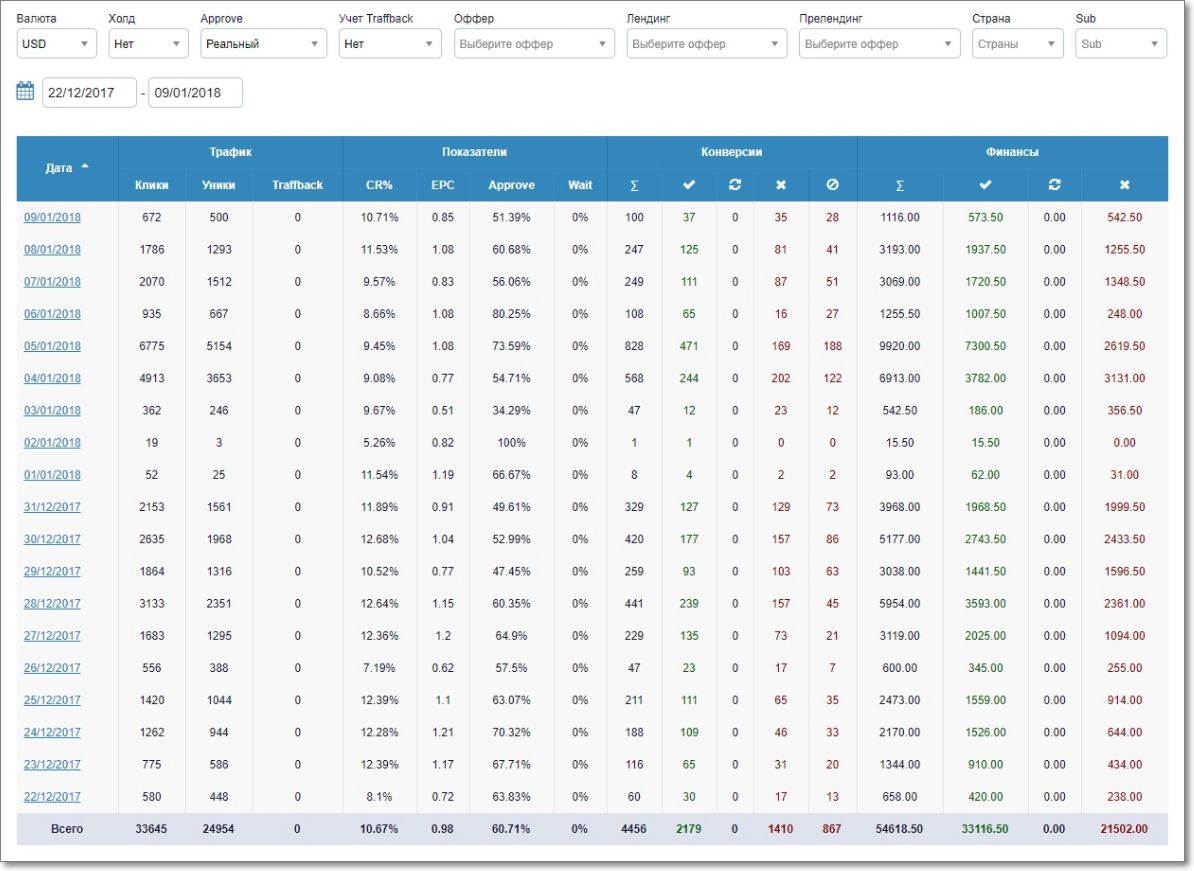Click the start date field 22/12/2017
1194x871 pixels.
[89, 92]
